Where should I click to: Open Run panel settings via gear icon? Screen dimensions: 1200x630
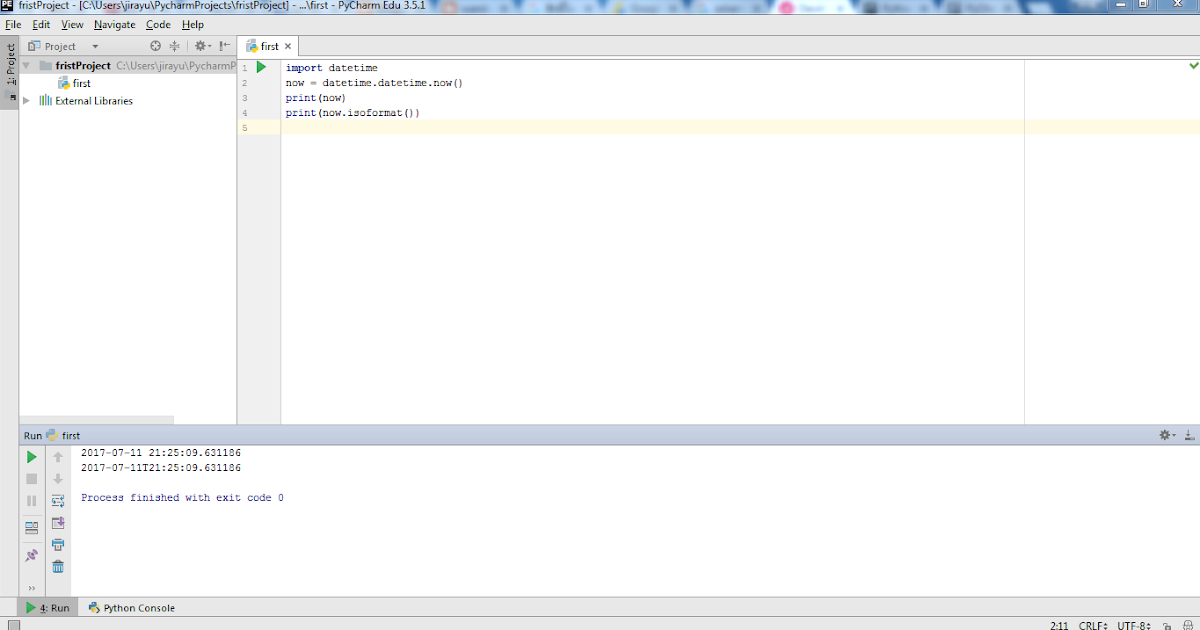pyautogui.click(x=1165, y=435)
